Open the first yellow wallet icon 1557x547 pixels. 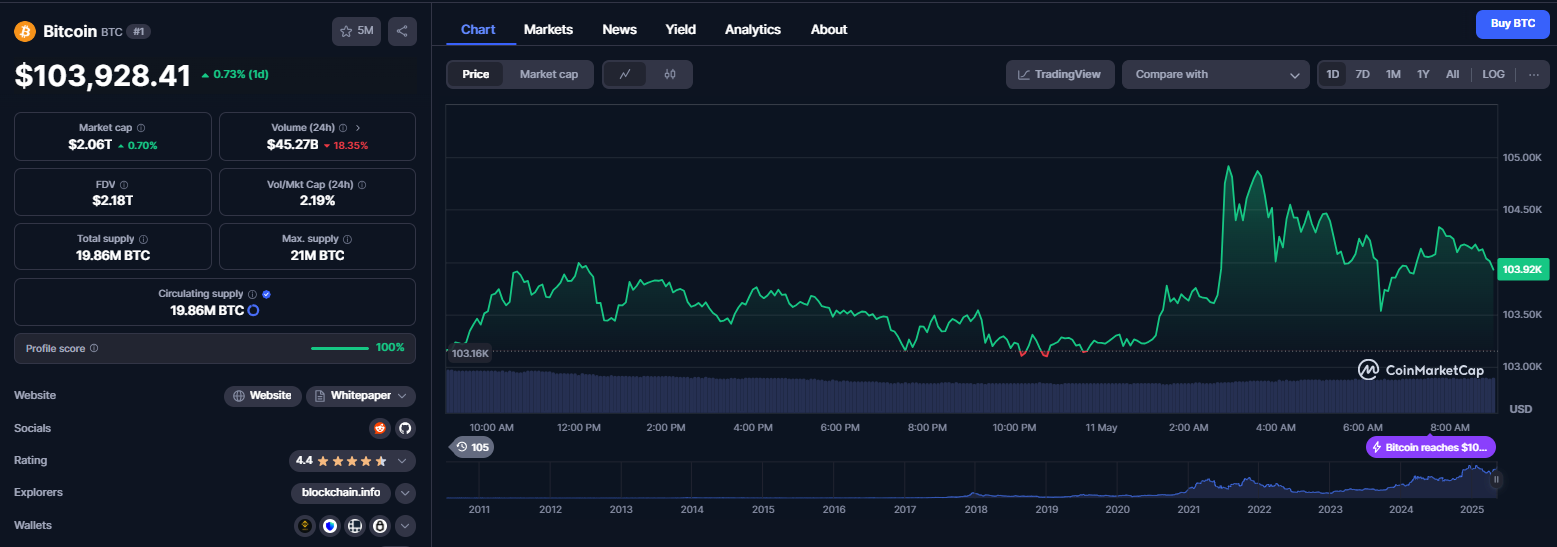[305, 525]
